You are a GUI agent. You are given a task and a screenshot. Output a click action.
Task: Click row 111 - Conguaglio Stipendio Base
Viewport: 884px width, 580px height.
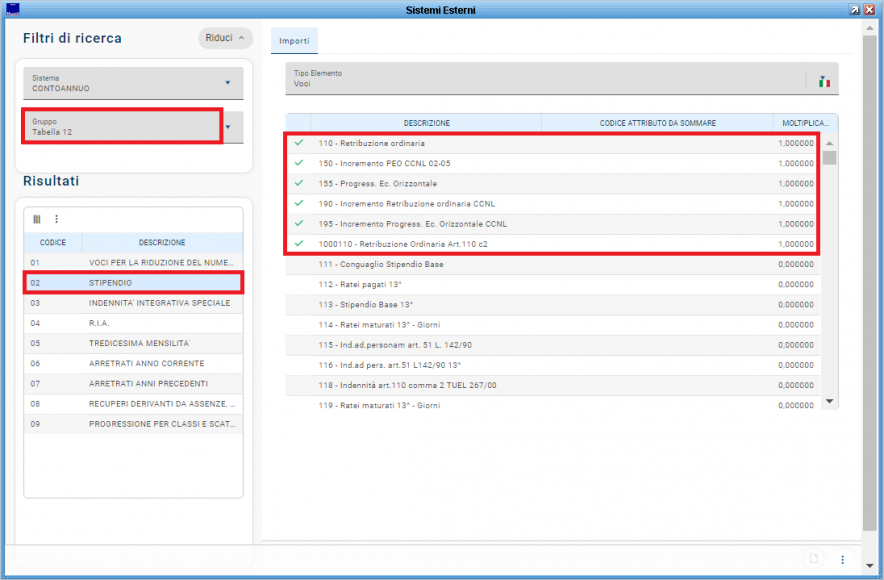[552, 264]
